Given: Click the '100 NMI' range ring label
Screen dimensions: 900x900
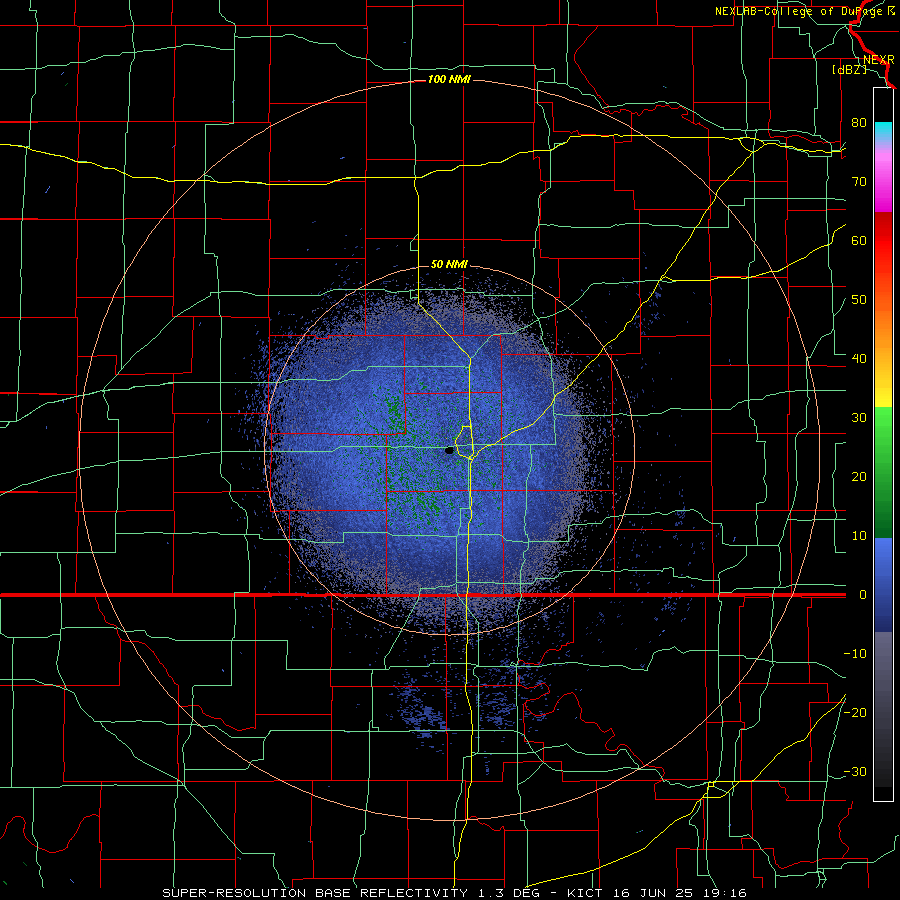Looking at the screenshot, I should coord(449,79).
